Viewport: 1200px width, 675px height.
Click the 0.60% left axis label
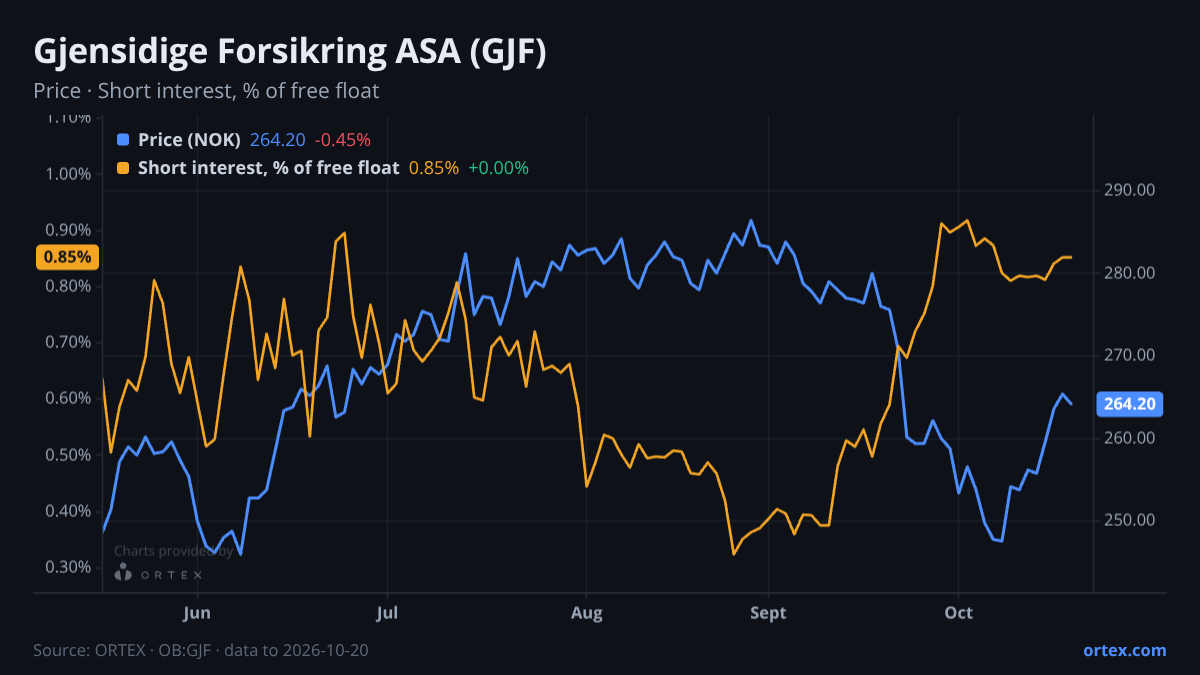coord(69,398)
